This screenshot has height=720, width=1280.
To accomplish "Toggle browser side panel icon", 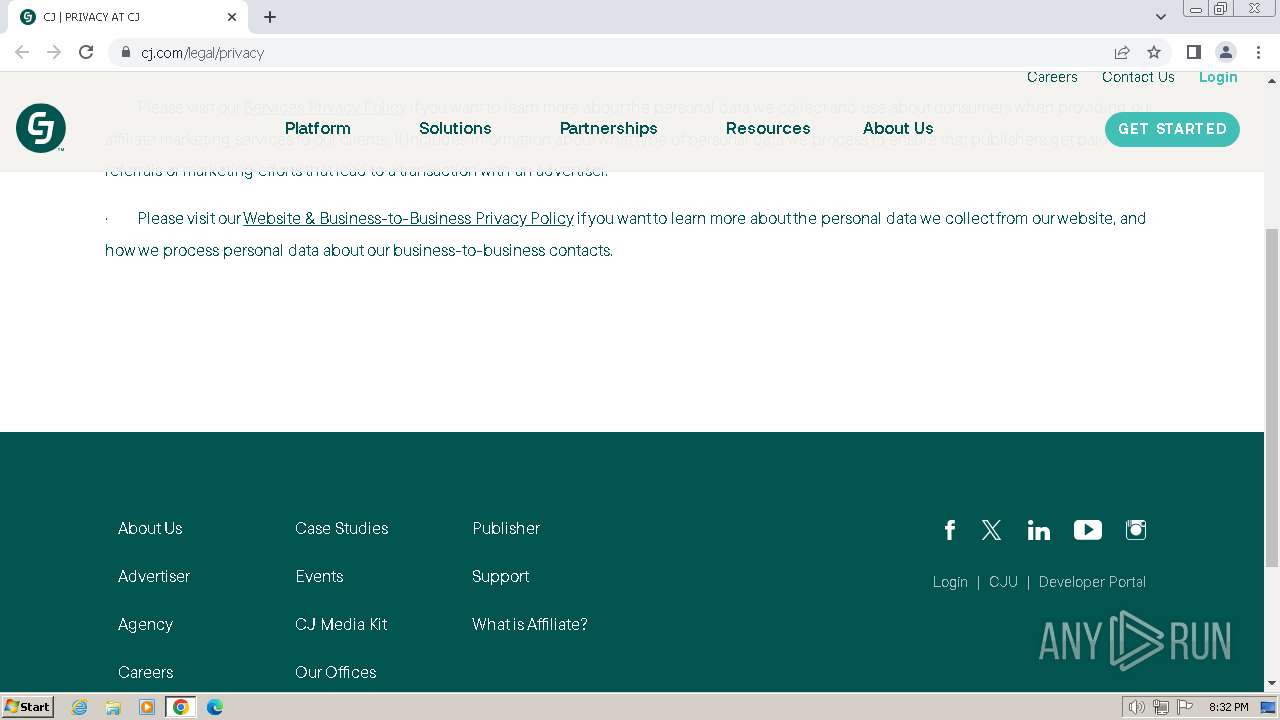I will [x=1193, y=52].
